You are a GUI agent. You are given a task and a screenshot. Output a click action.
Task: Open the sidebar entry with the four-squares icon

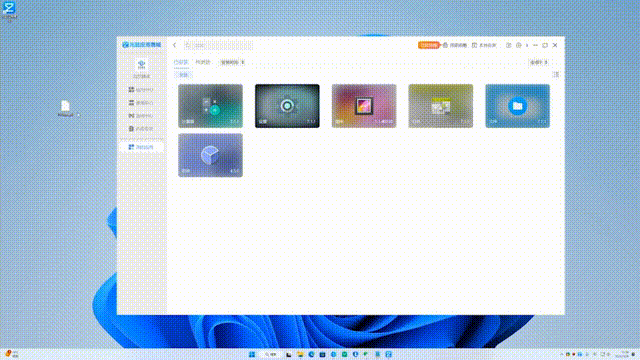pyautogui.click(x=141, y=89)
